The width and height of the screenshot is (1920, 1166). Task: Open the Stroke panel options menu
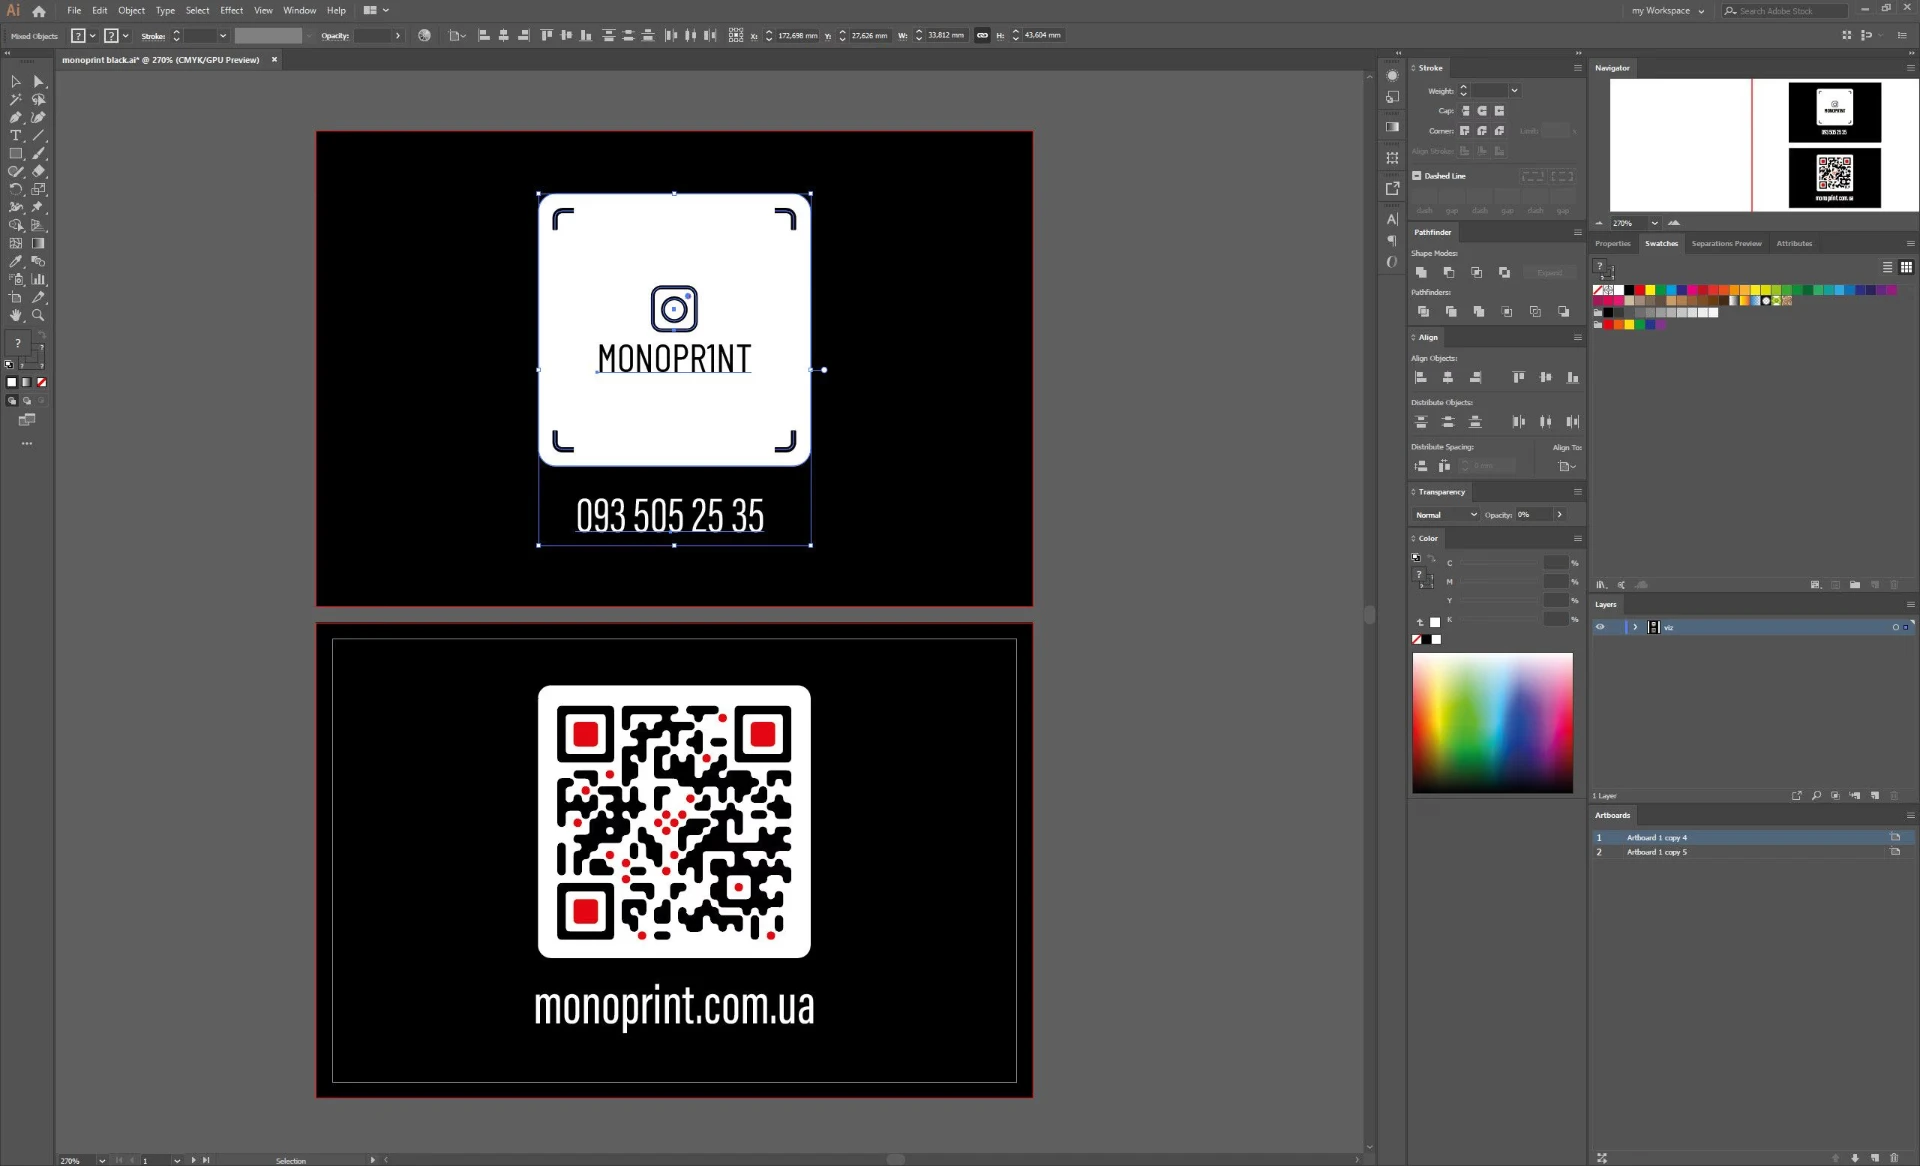(1578, 68)
